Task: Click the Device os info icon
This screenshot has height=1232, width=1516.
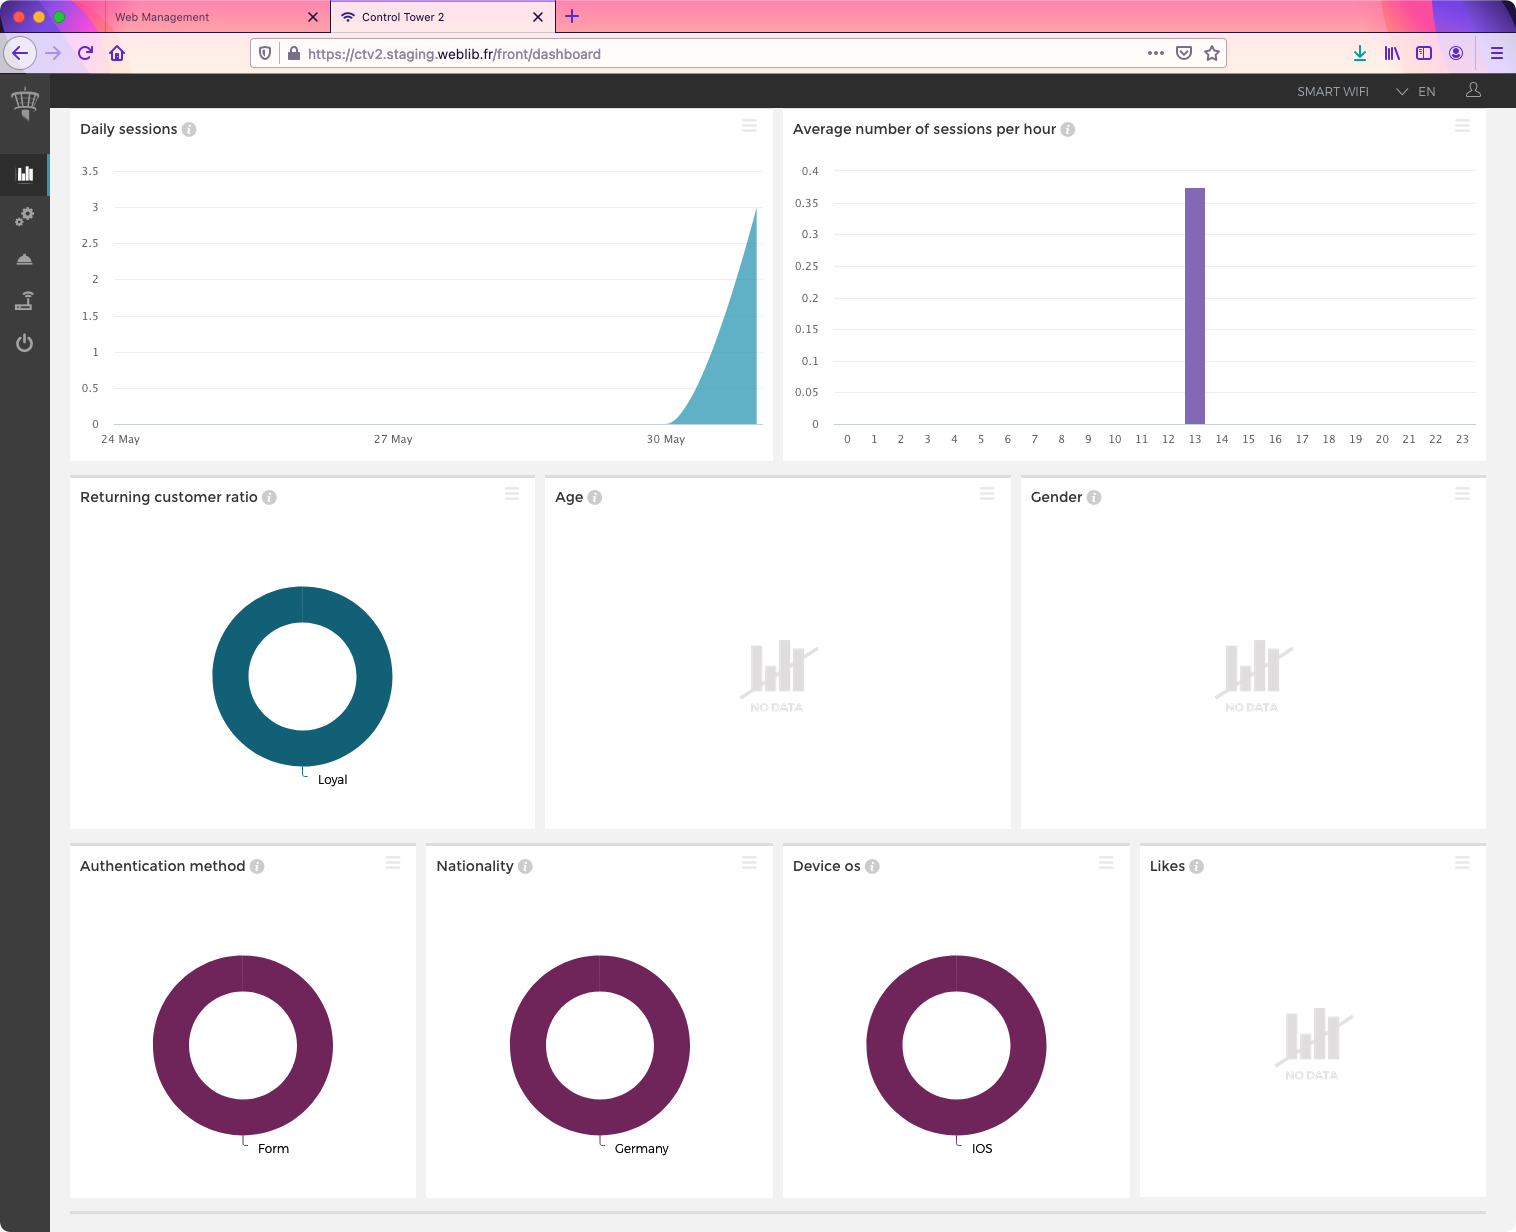Action: point(872,867)
